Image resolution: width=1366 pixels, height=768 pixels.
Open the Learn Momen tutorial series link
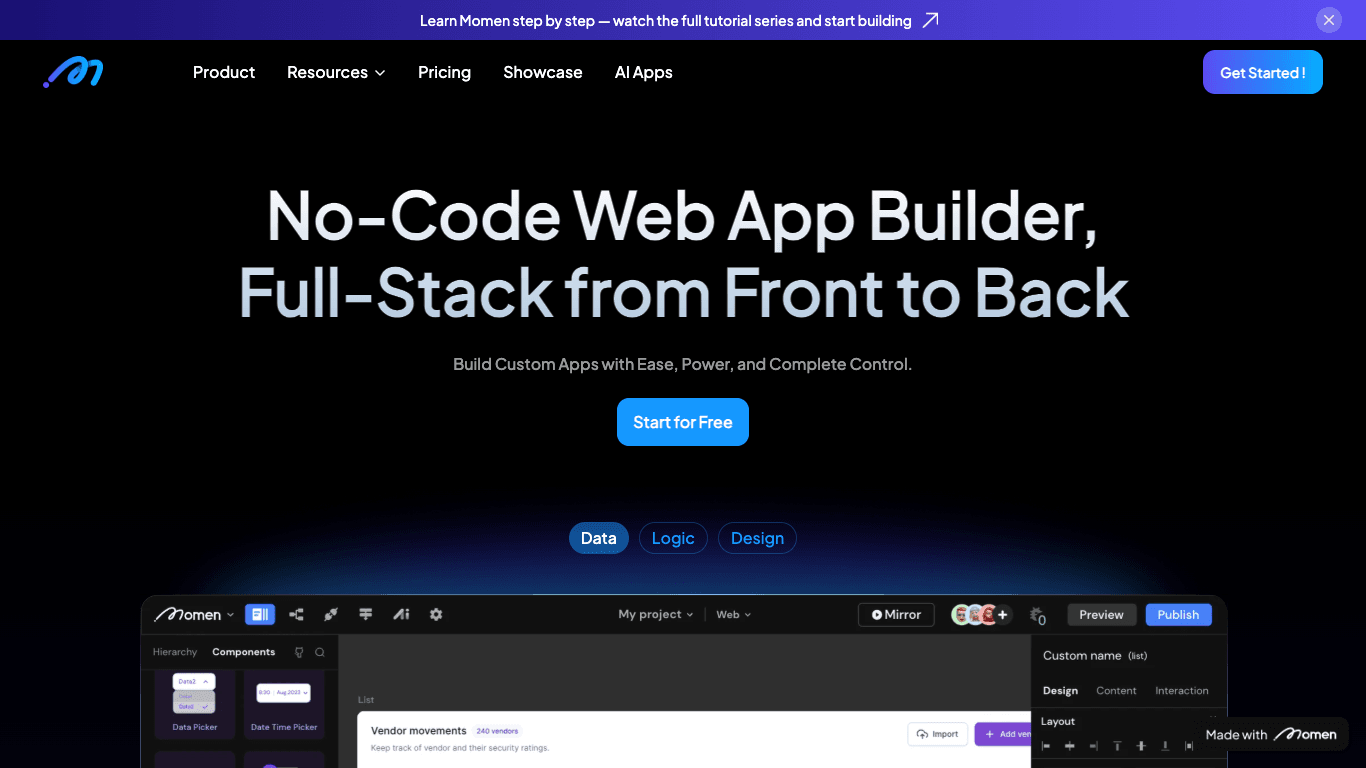click(666, 20)
